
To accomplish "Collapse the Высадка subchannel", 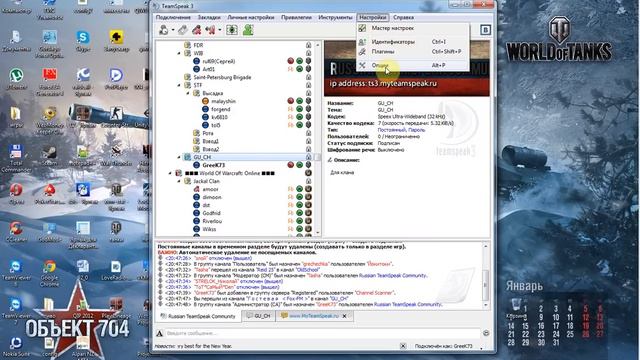I will [188, 93].
